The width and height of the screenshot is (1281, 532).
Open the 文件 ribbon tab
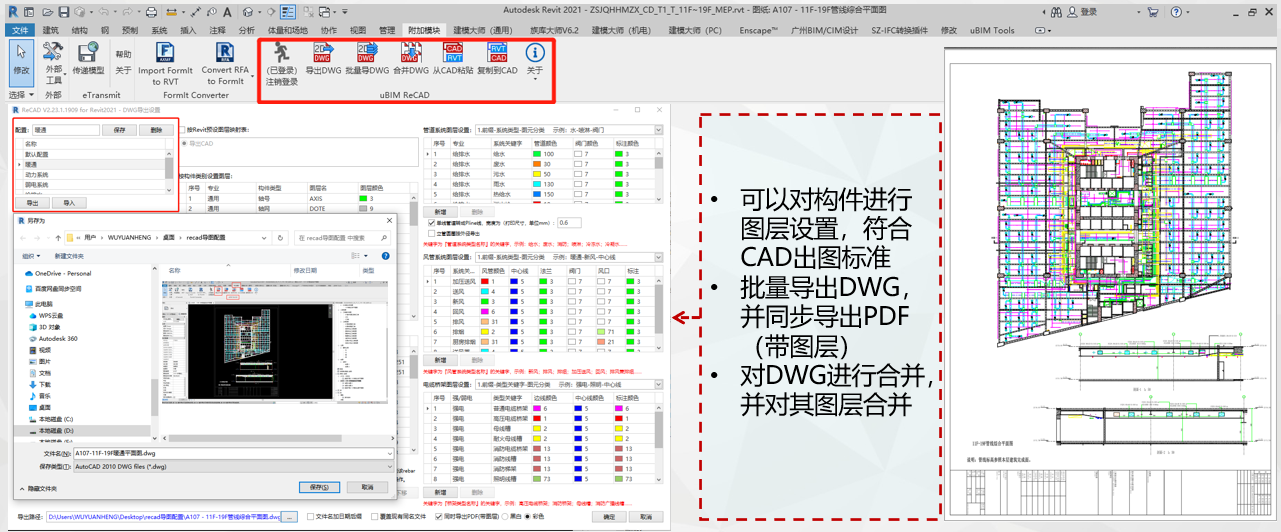pyautogui.click(x=19, y=30)
